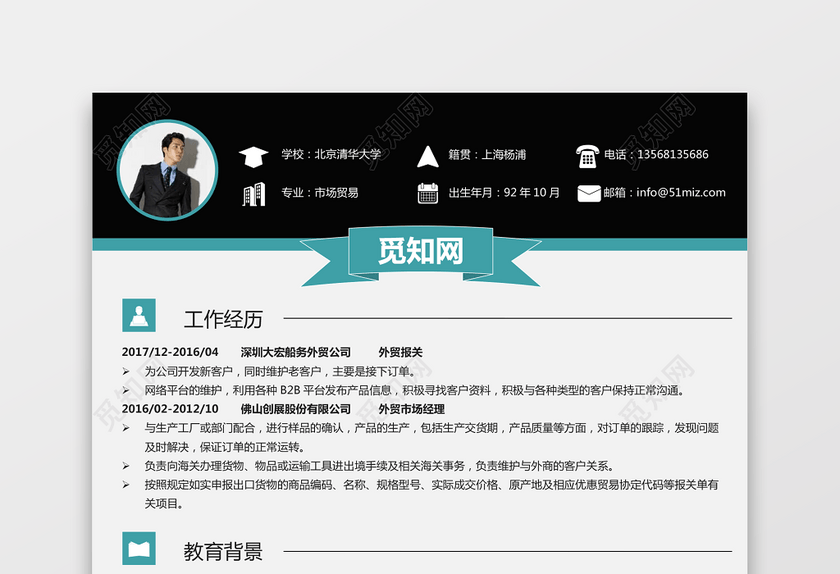Click the triangle arrow icon beside 籍贯
Image resolution: width=840 pixels, height=574 pixels.
coord(428,156)
